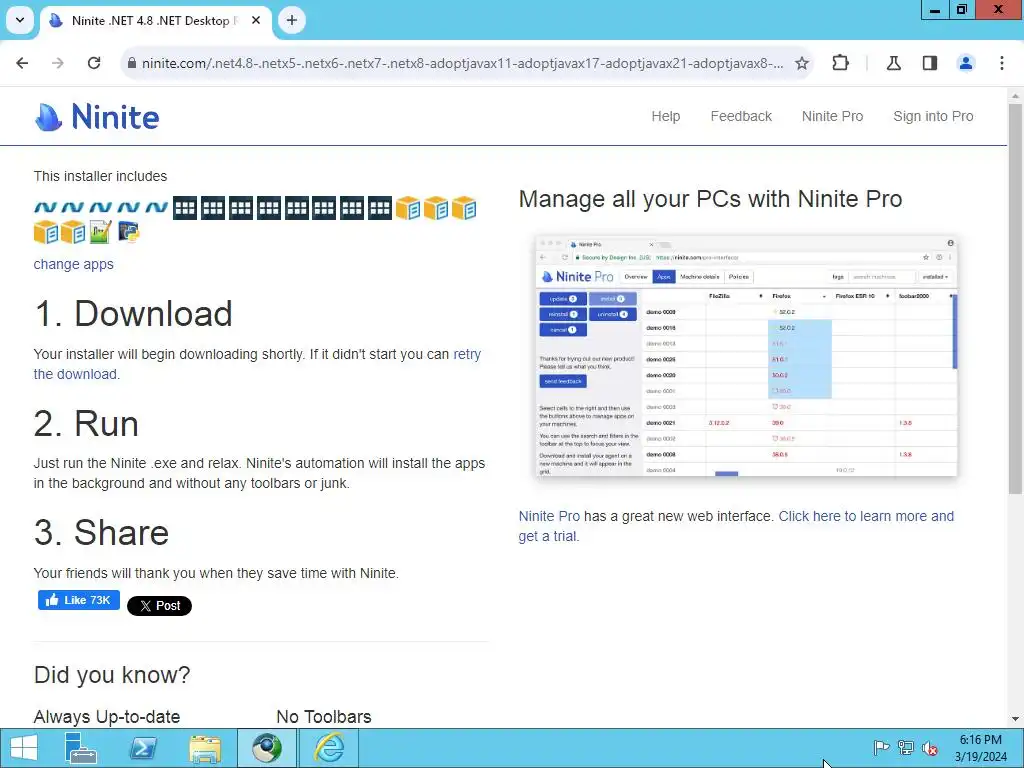
Task: Launch PowerShell from the taskbar
Action: pyautogui.click(x=143, y=748)
